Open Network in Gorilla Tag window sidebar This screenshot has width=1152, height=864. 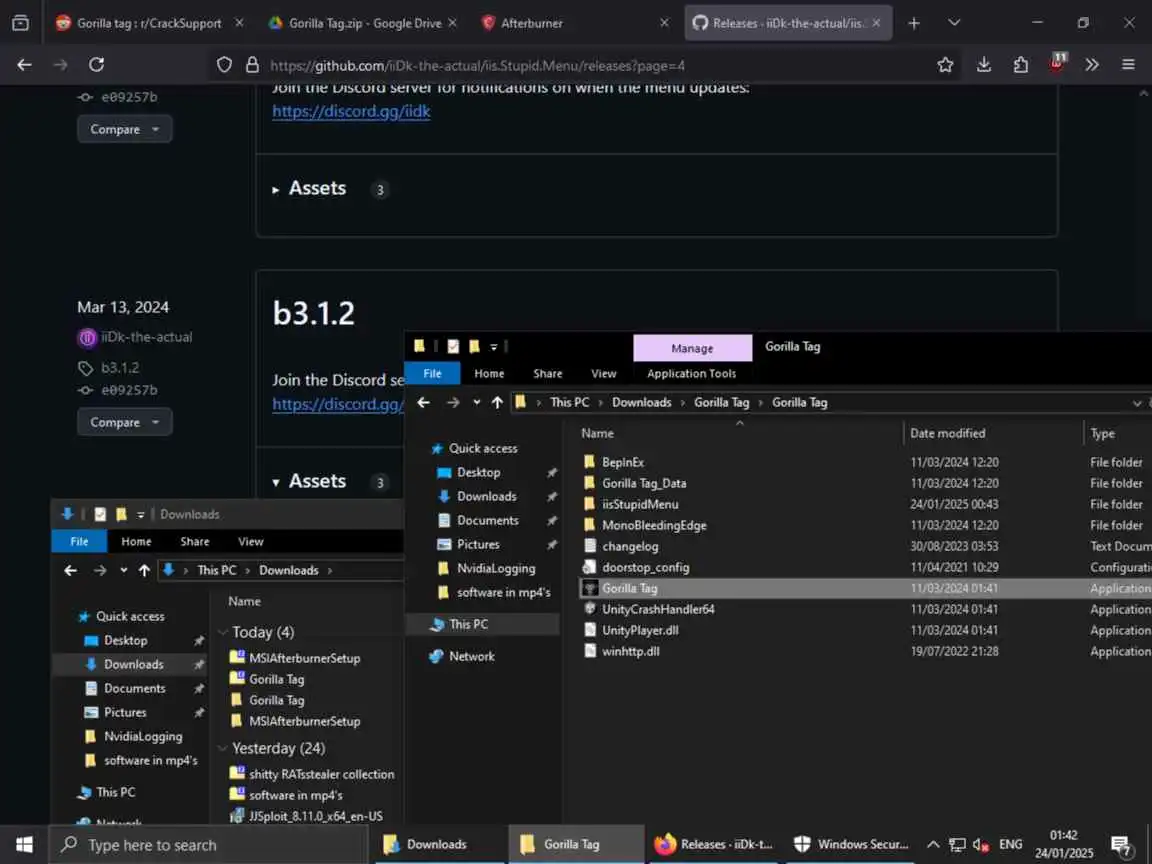(x=471, y=656)
